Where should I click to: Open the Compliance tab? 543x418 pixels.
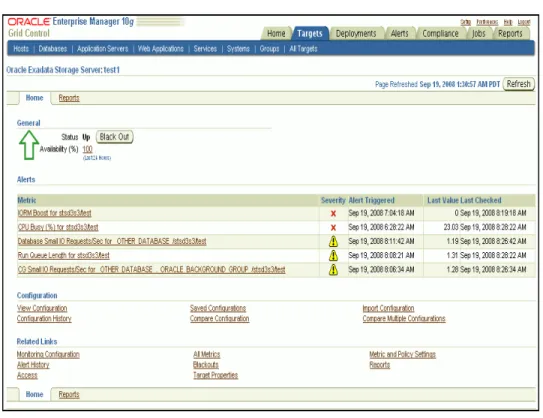click(440, 34)
